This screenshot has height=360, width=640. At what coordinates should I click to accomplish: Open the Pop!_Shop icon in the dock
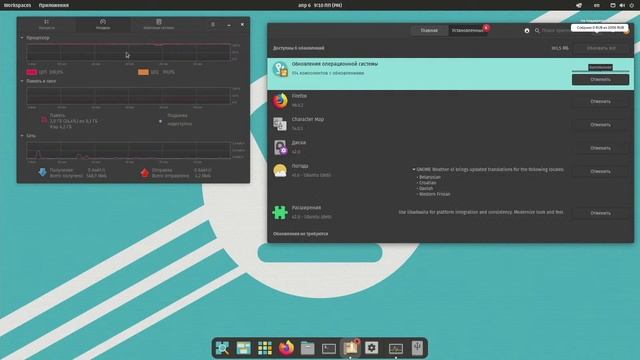pyautogui.click(x=350, y=348)
